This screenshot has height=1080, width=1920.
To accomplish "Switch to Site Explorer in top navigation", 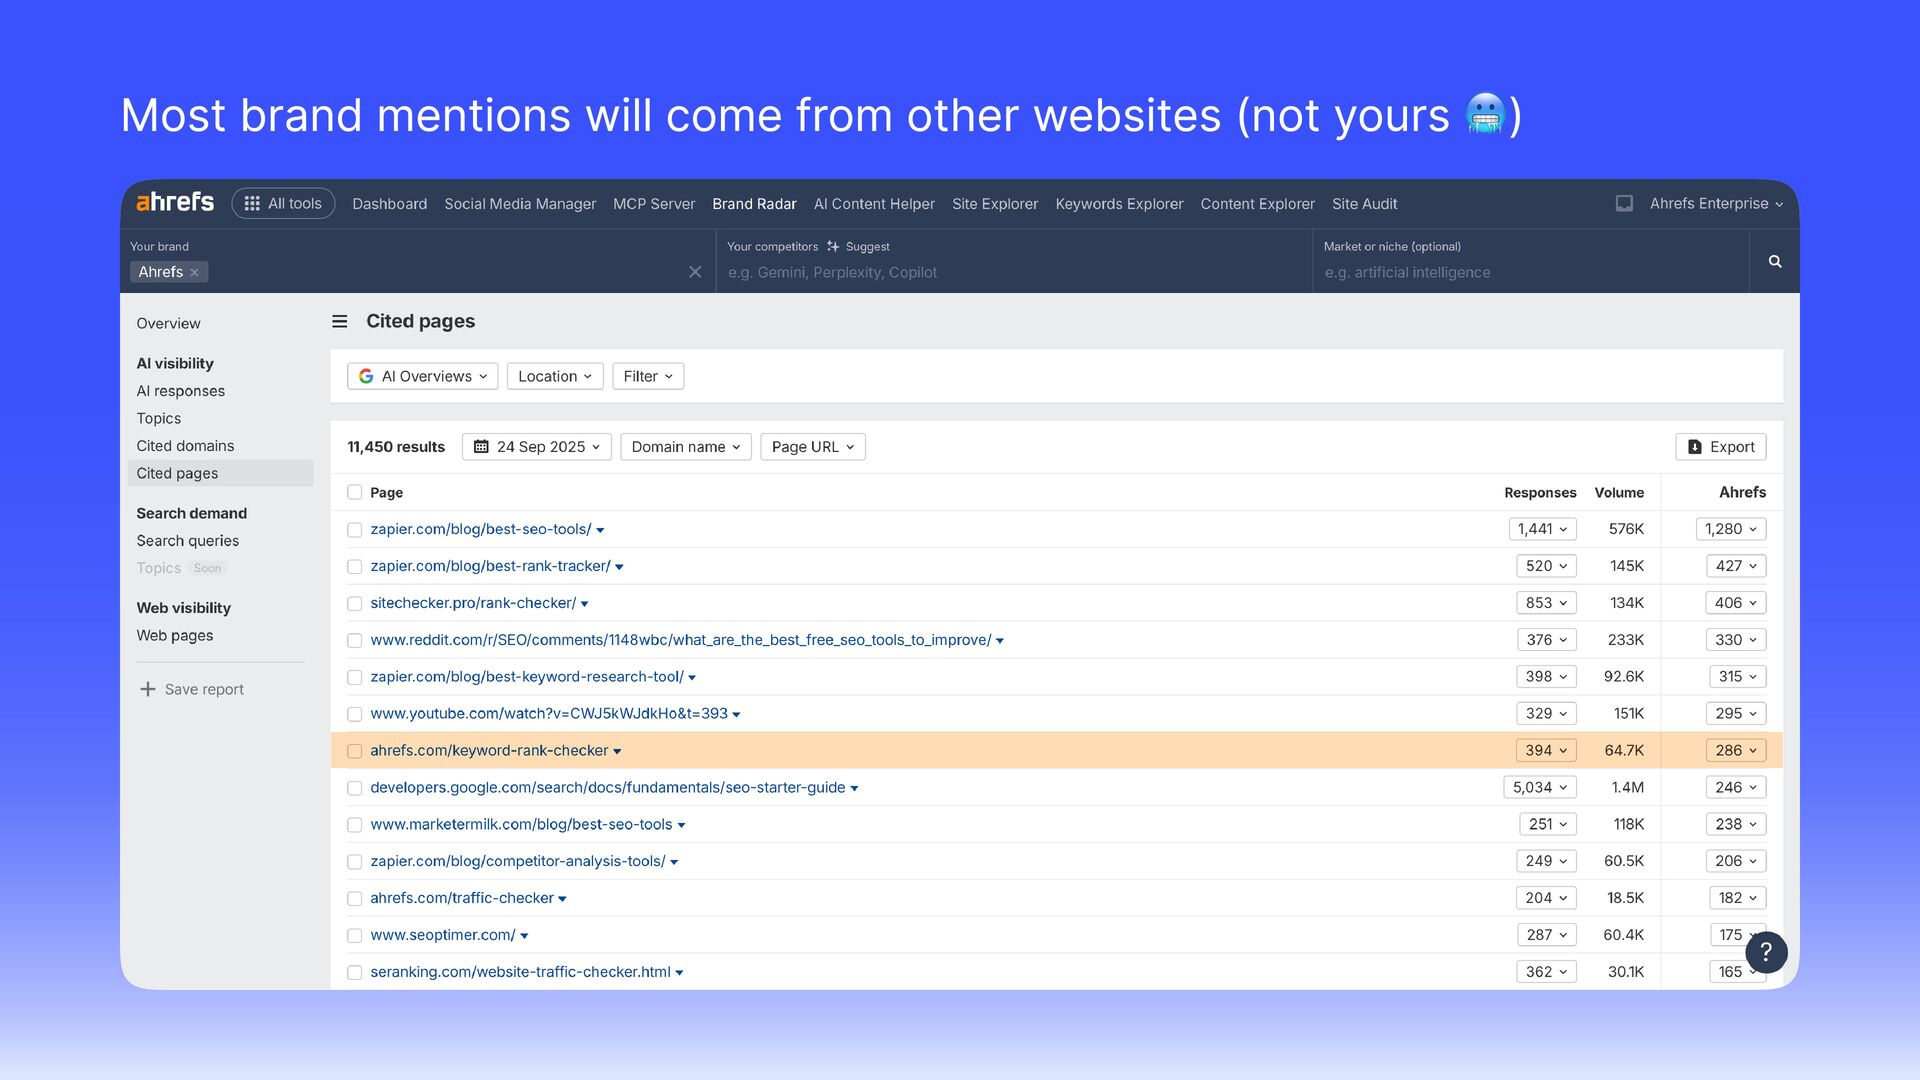I will click(994, 204).
